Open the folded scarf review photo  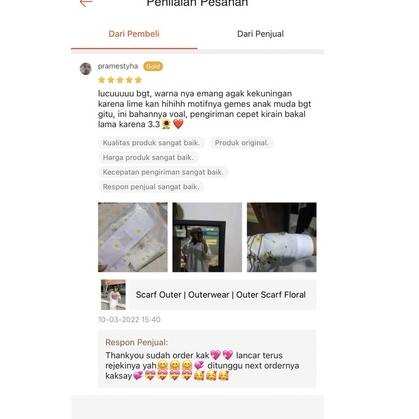click(x=133, y=237)
